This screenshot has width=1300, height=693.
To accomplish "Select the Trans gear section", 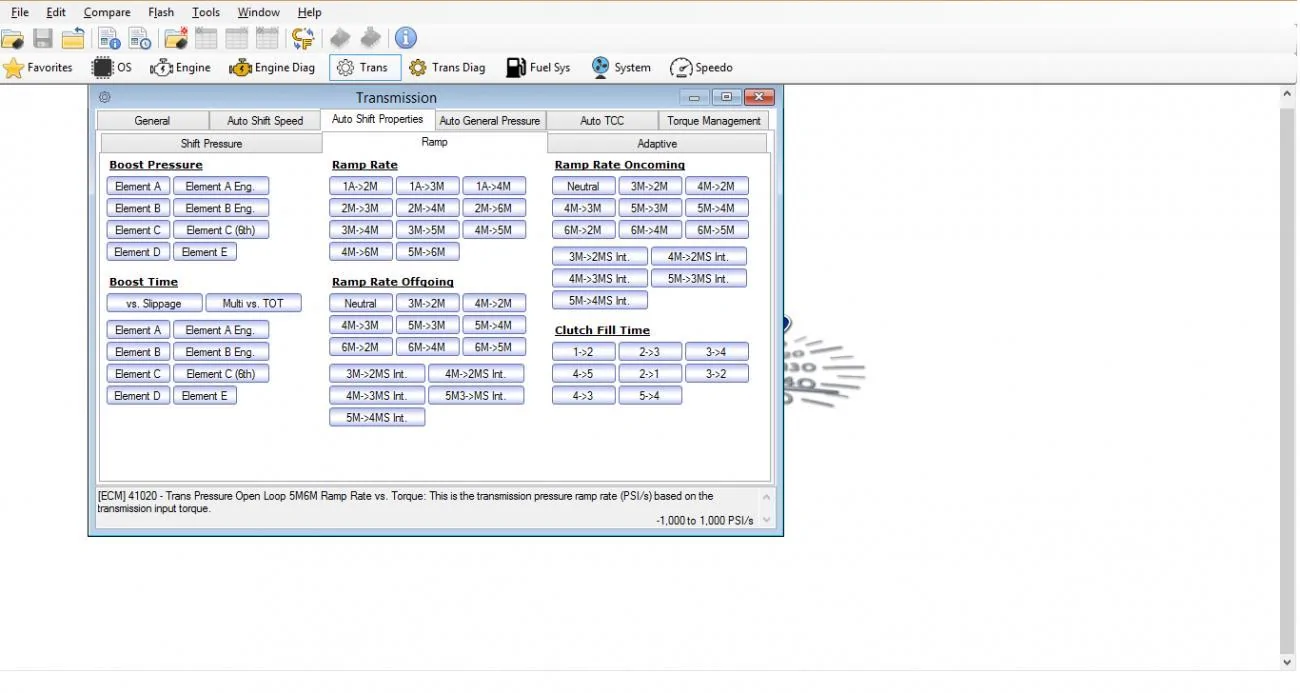I will coord(365,68).
